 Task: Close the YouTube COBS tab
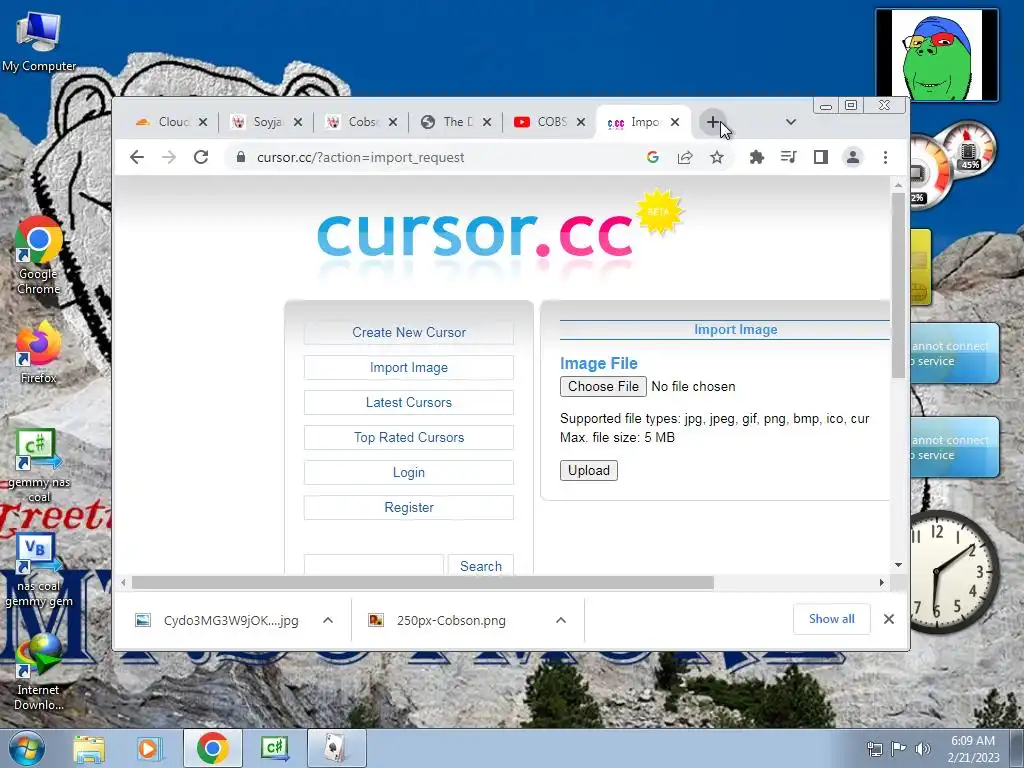pos(581,122)
